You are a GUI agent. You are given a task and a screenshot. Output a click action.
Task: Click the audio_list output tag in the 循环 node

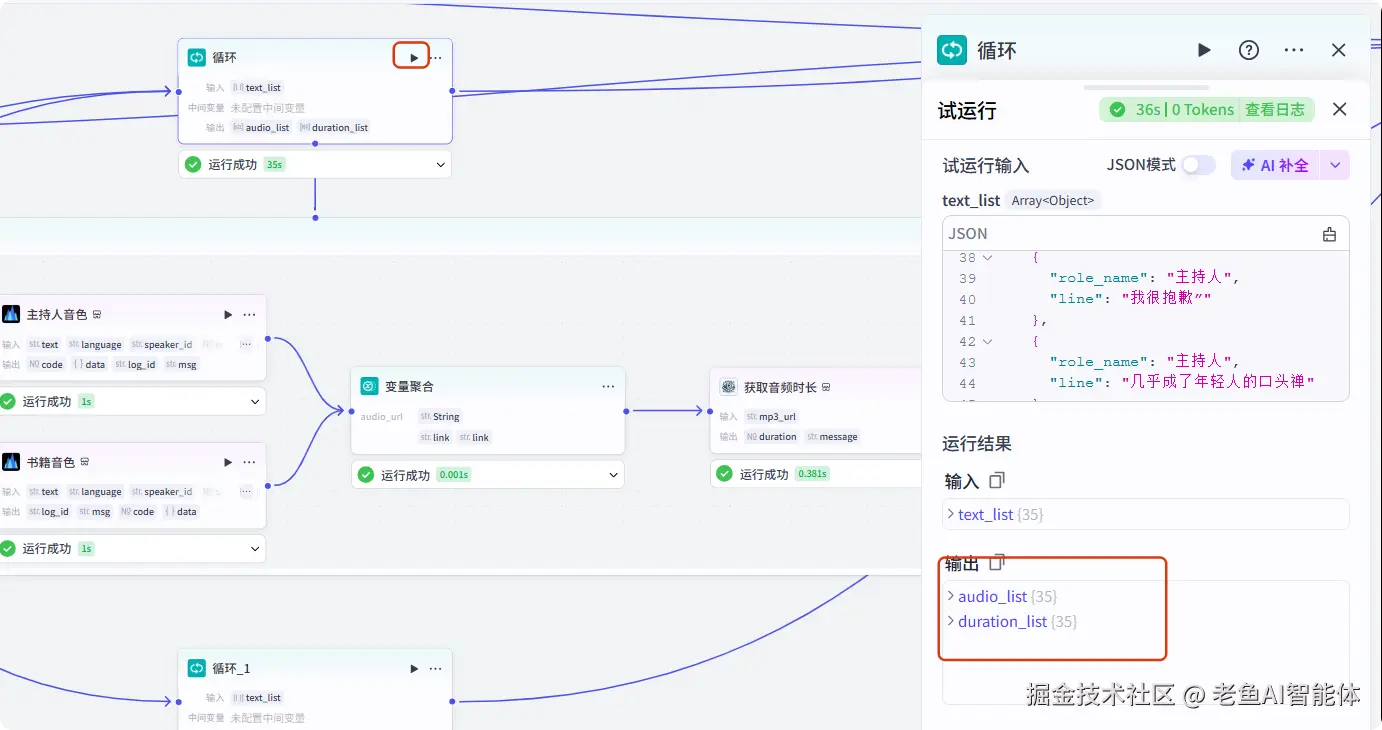coord(261,127)
